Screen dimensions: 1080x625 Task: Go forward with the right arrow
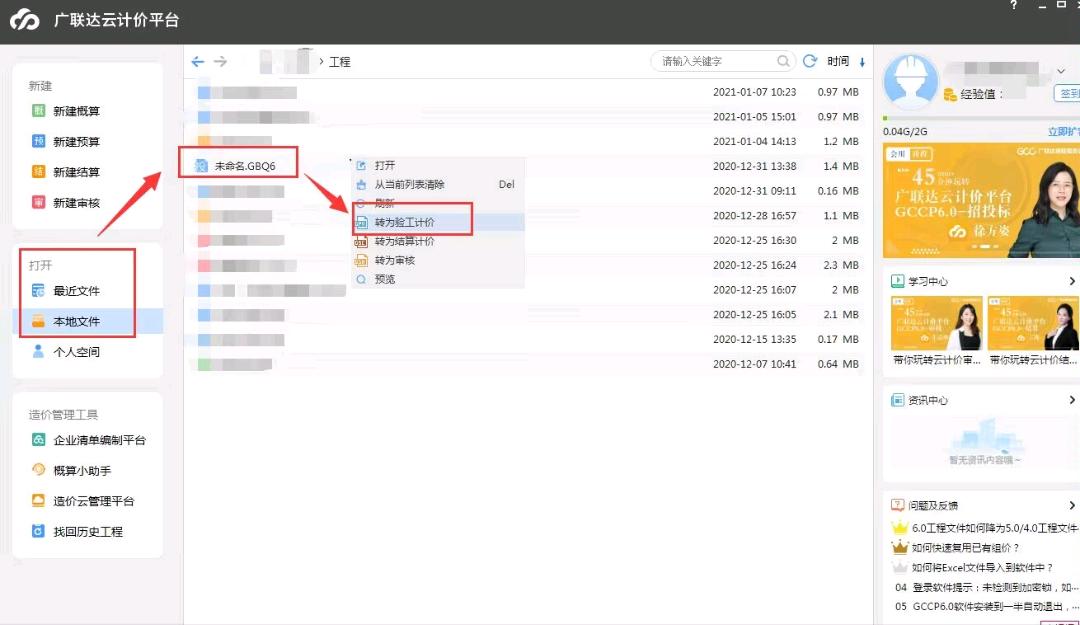tap(220, 62)
